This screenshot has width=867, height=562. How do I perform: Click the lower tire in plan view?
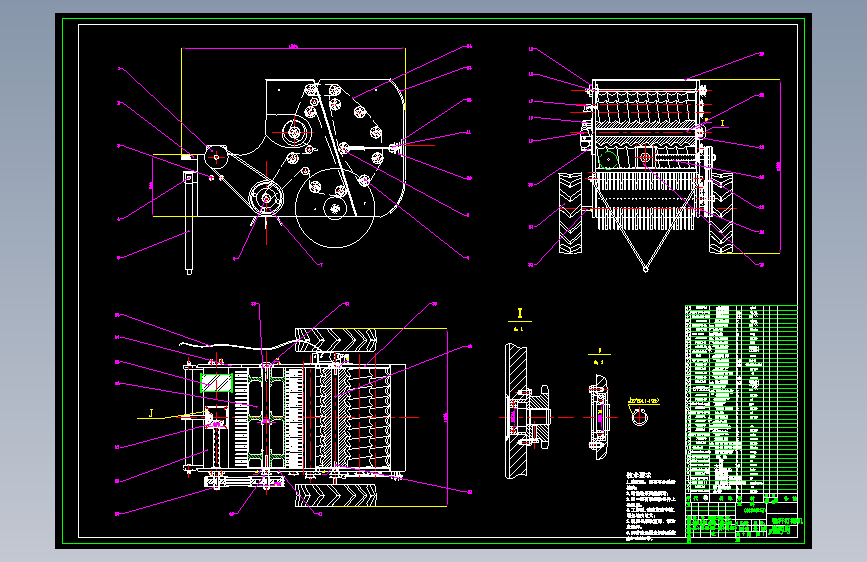click(336, 495)
